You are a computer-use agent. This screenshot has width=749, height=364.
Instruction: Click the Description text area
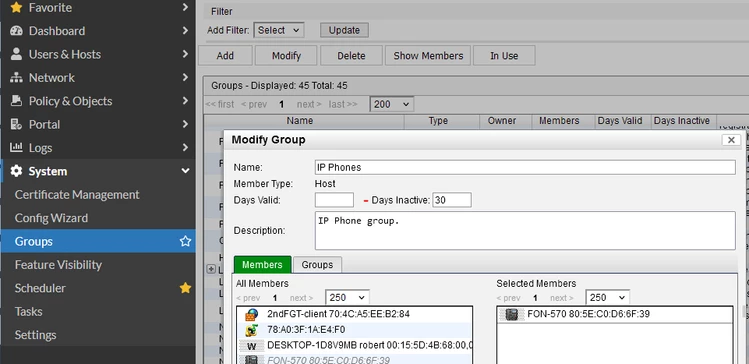525,230
